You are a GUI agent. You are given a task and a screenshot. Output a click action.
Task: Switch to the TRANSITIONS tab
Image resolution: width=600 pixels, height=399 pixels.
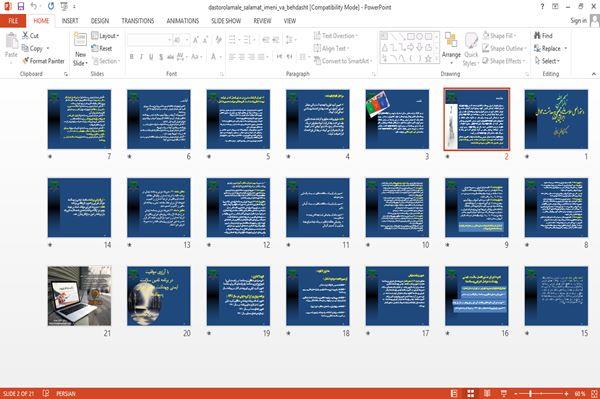(x=138, y=21)
